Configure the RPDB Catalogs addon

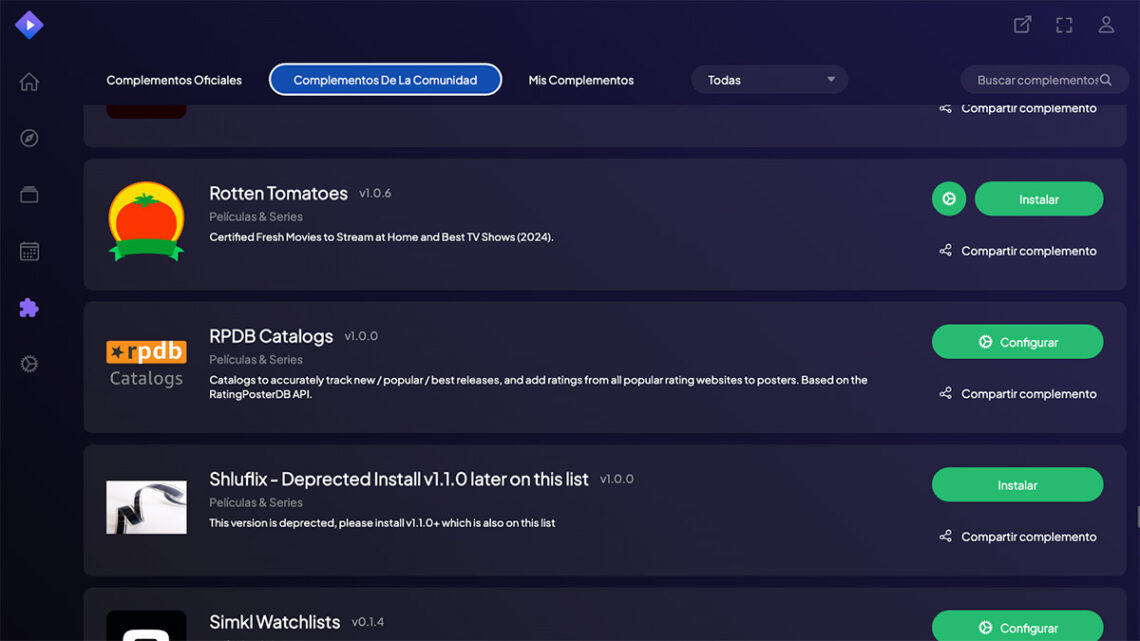click(x=1017, y=342)
